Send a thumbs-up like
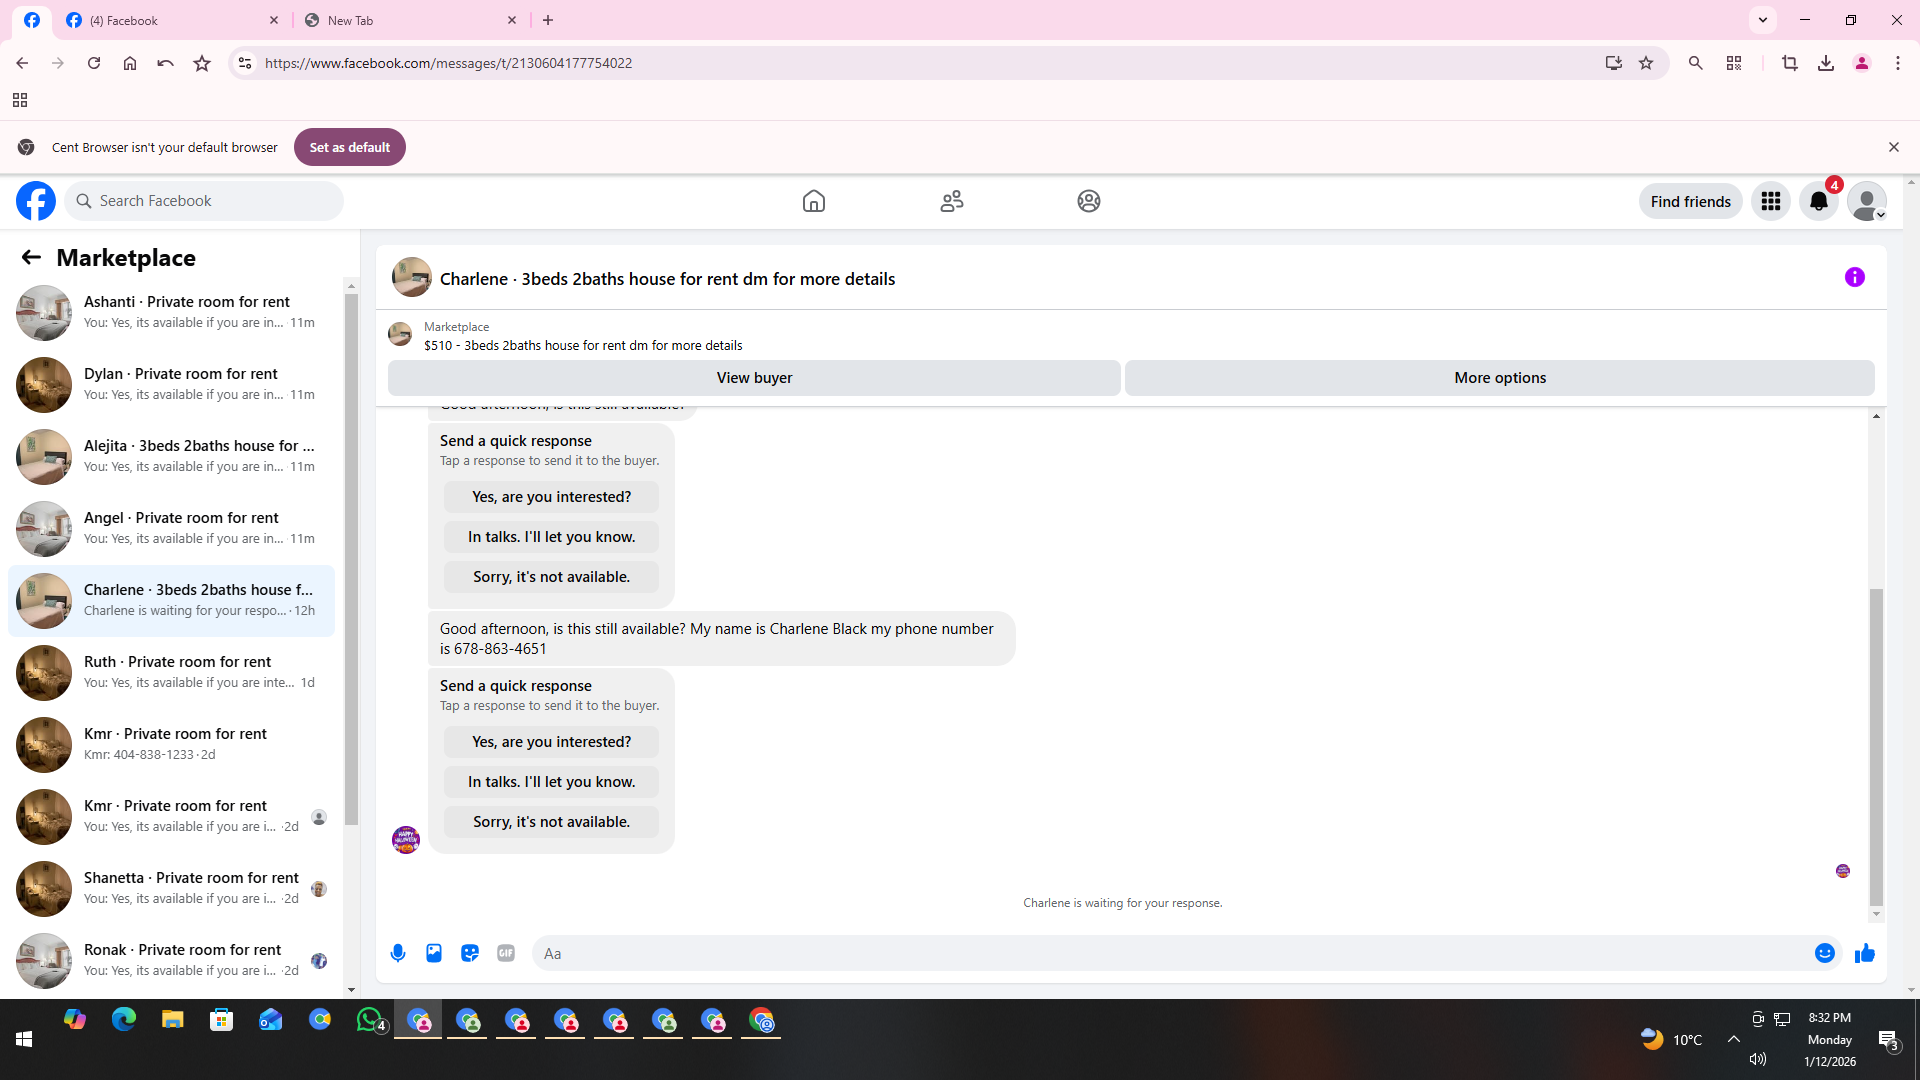1920x1080 pixels. (x=1864, y=953)
